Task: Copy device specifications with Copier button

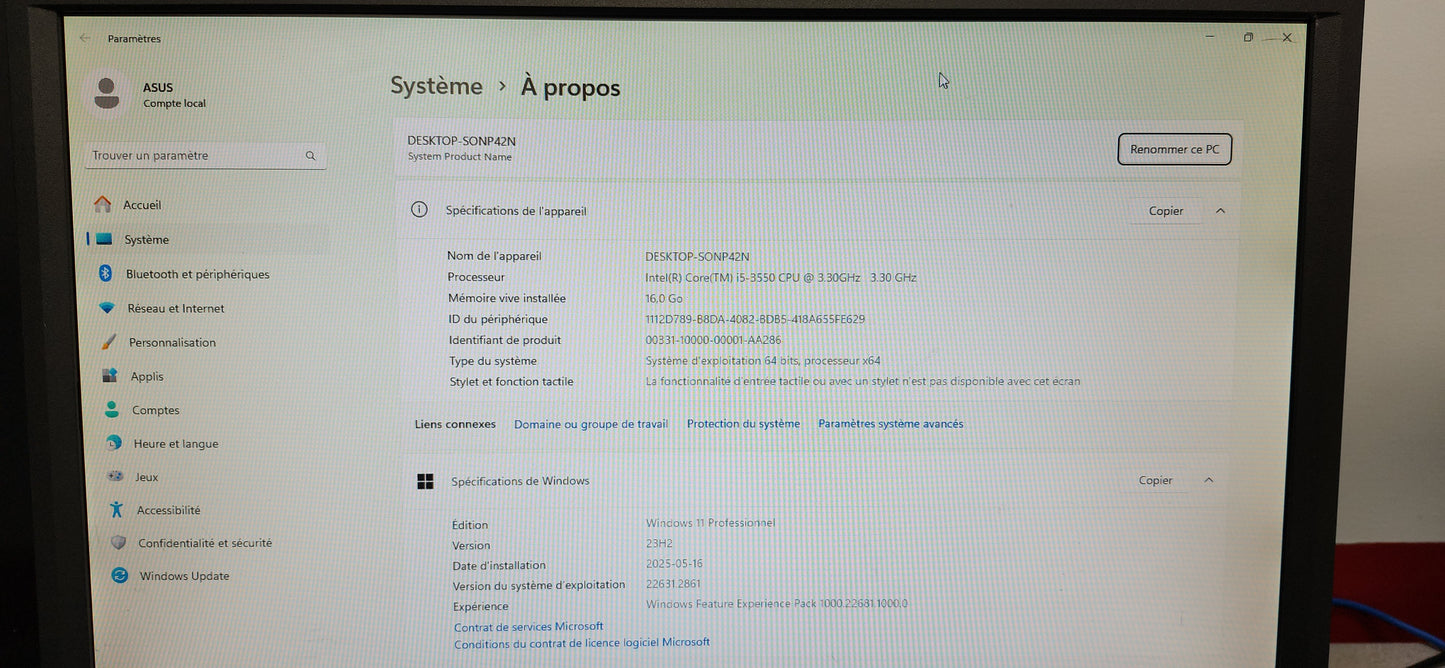Action: (x=1165, y=211)
